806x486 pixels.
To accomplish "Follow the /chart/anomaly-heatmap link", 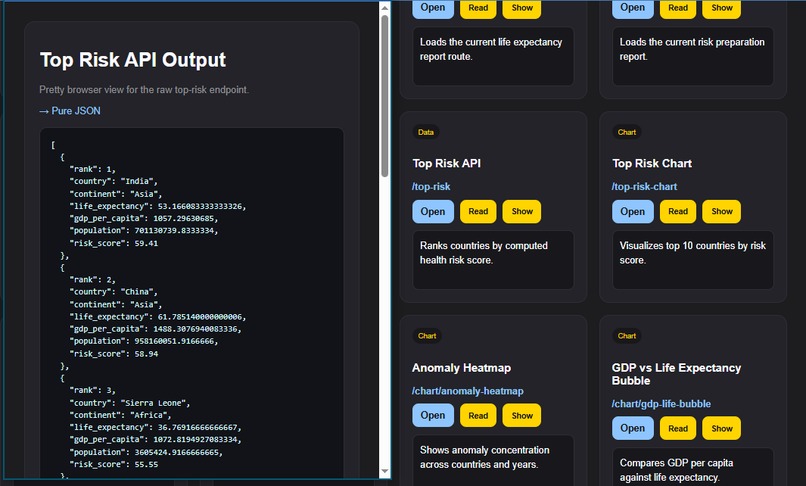I will [468, 391].
